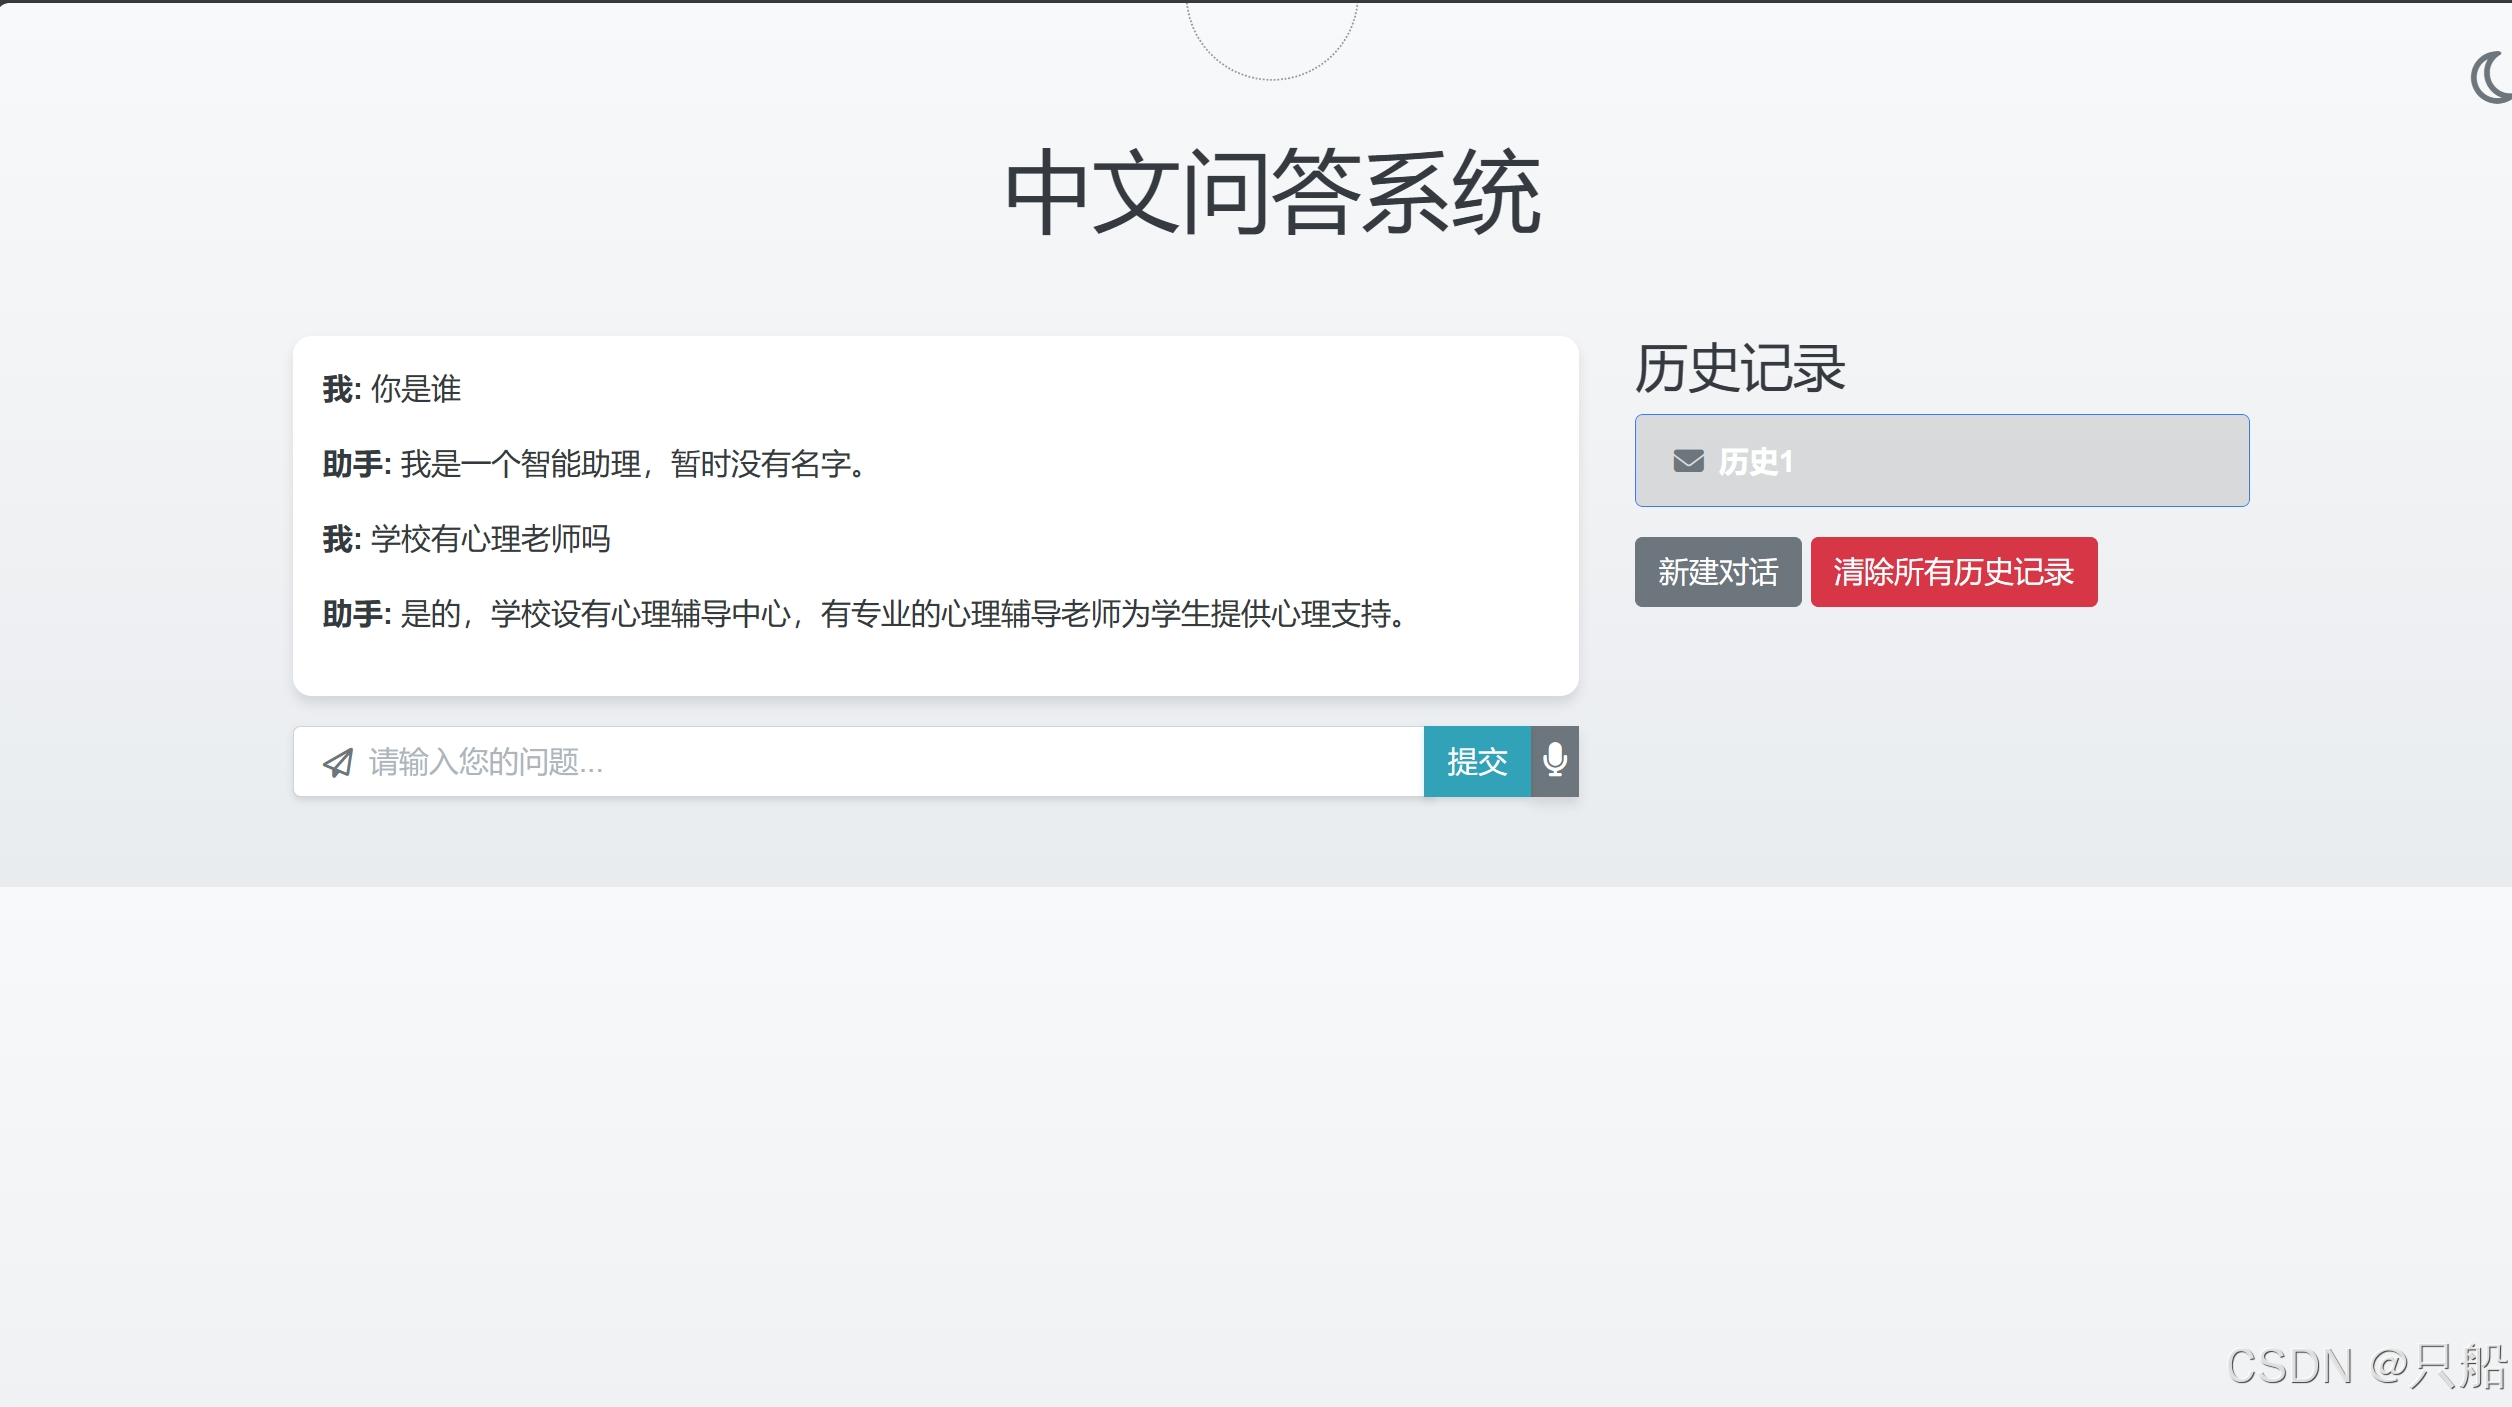Screen dimensions: 2512x1407
Task: Click the reply 我是一个智能助理，暂时没有名字
Action: coord(634,464)
